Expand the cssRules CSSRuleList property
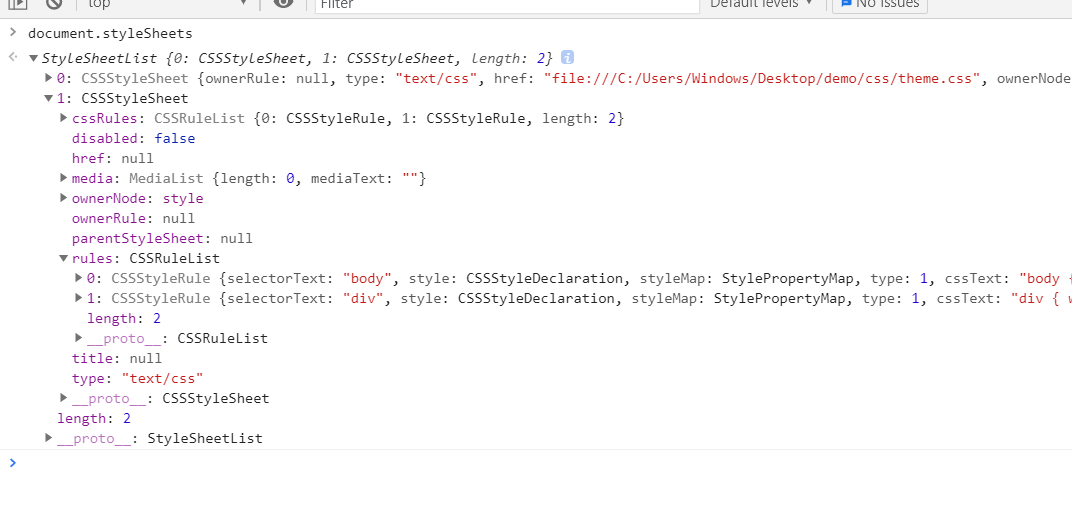 coord(64,118)
